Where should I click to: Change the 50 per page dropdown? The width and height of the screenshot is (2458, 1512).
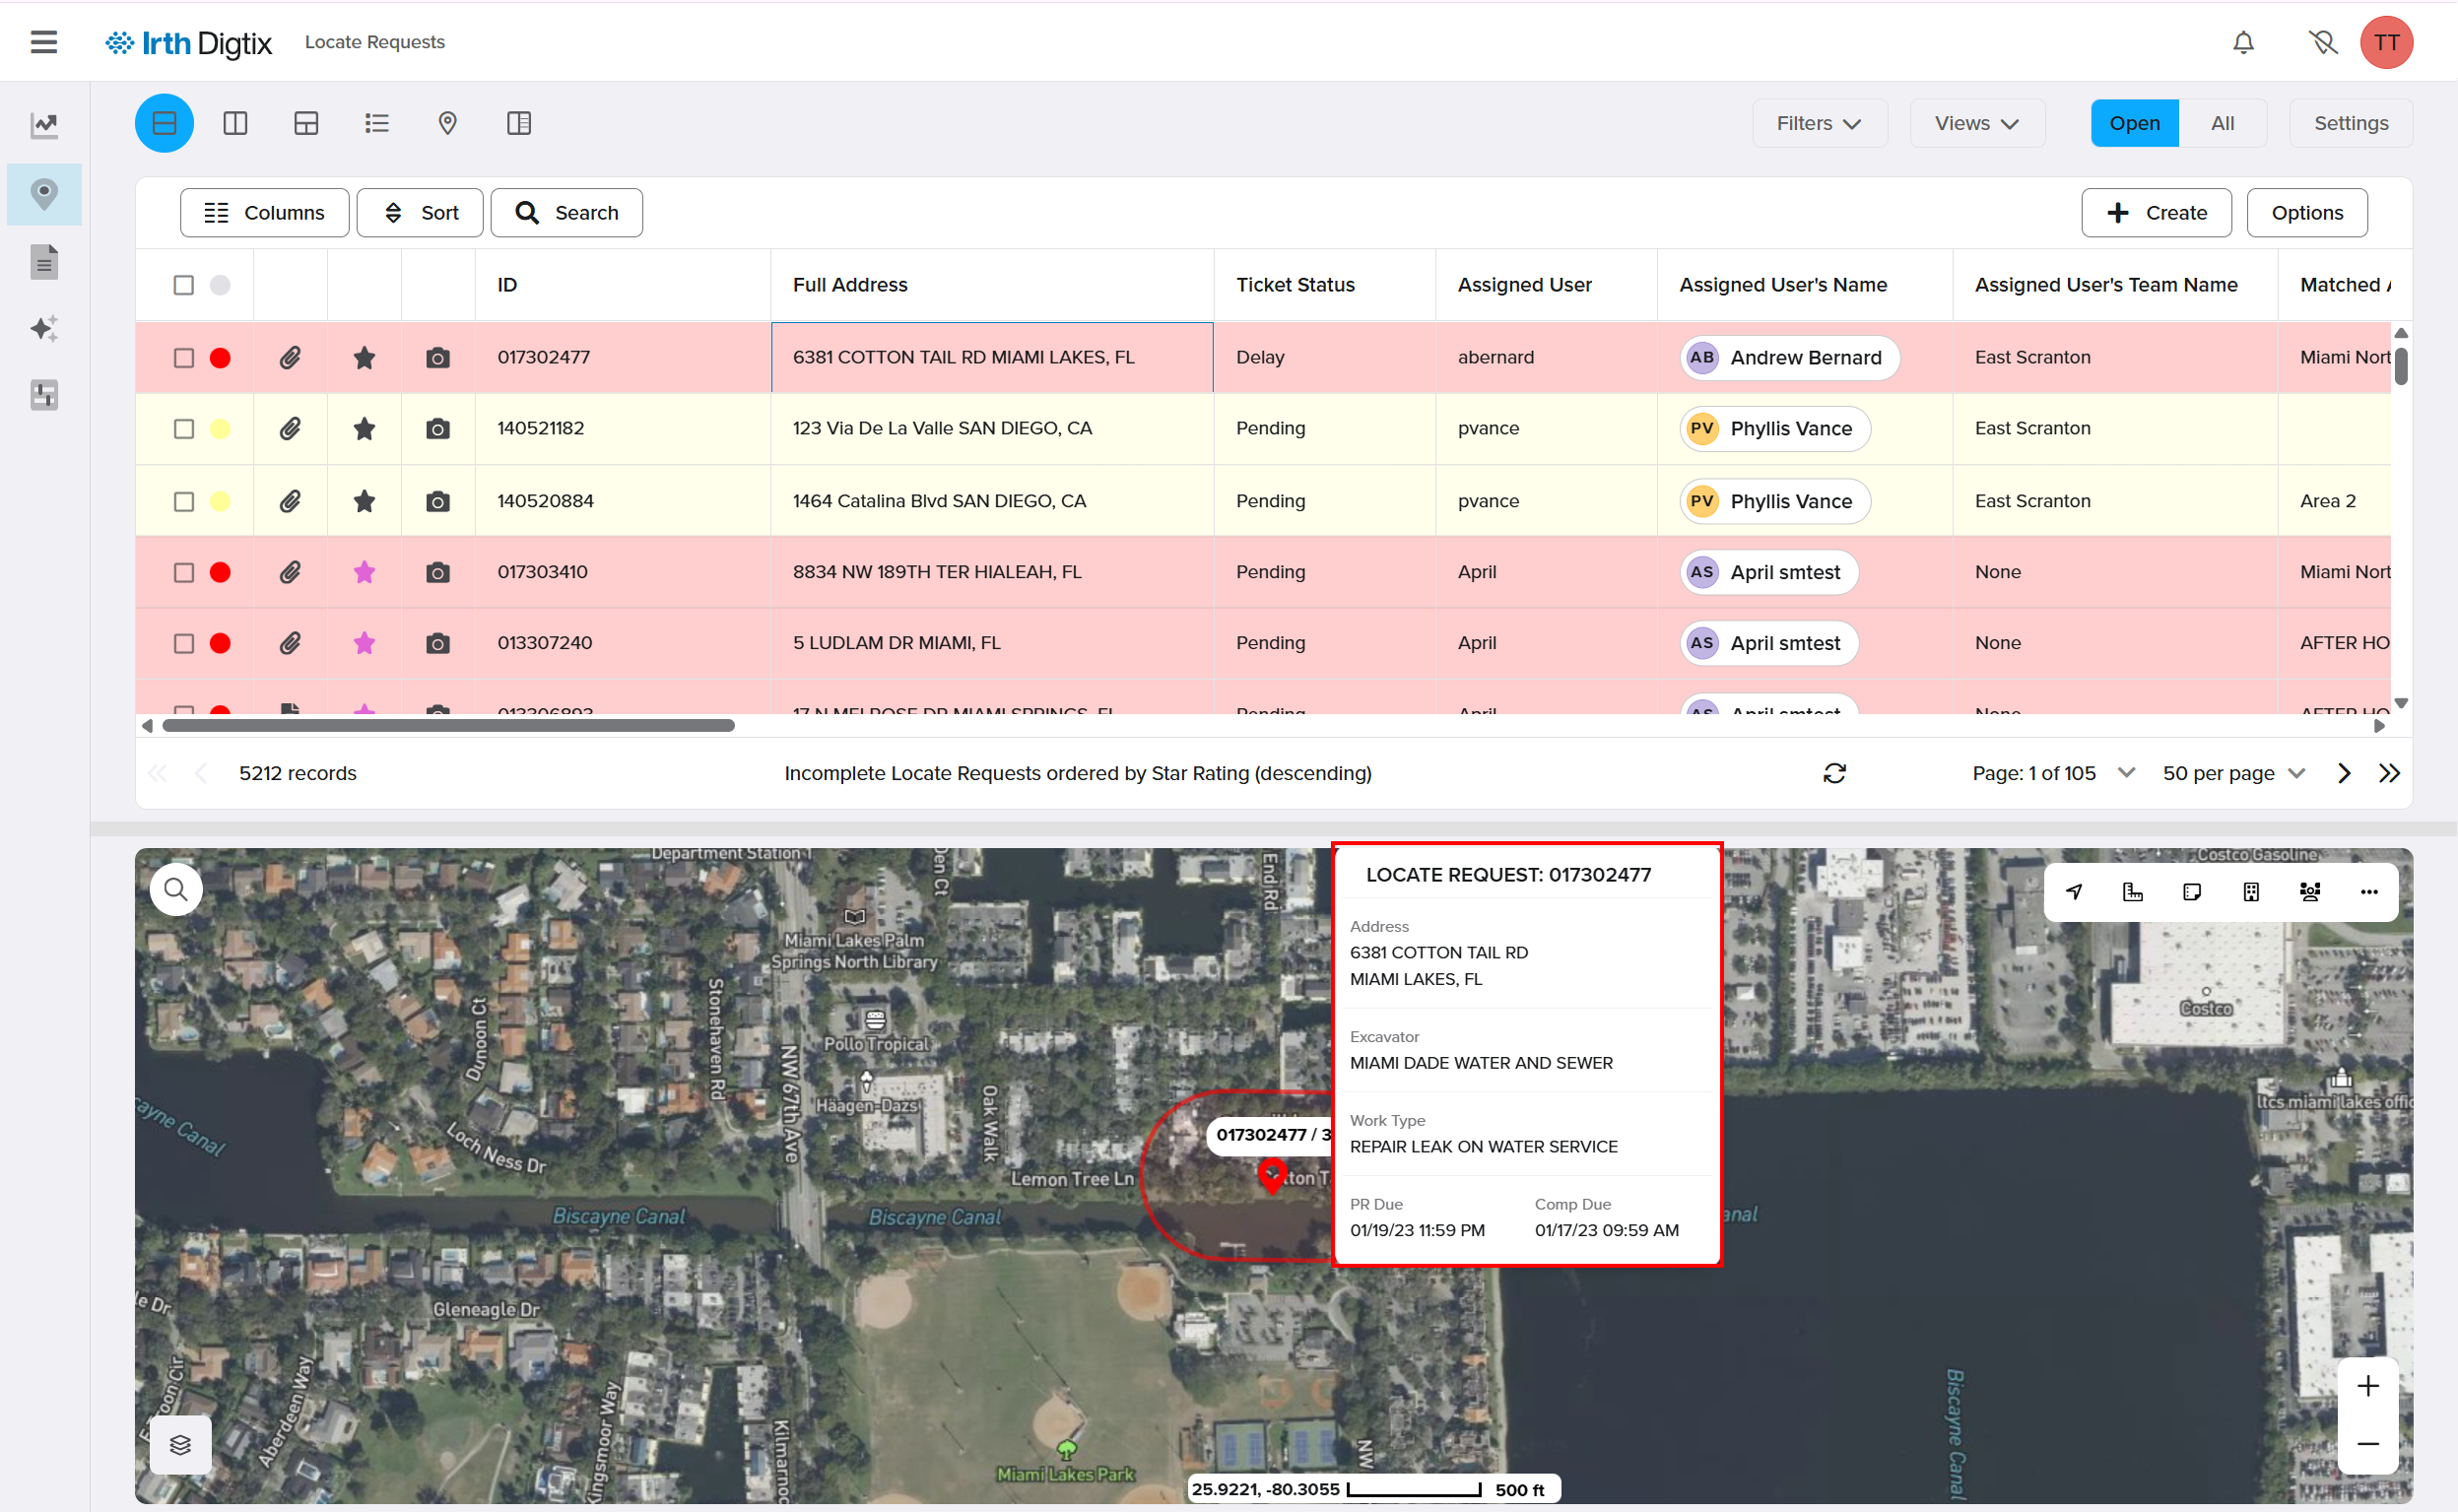[x=2232, y=773]
